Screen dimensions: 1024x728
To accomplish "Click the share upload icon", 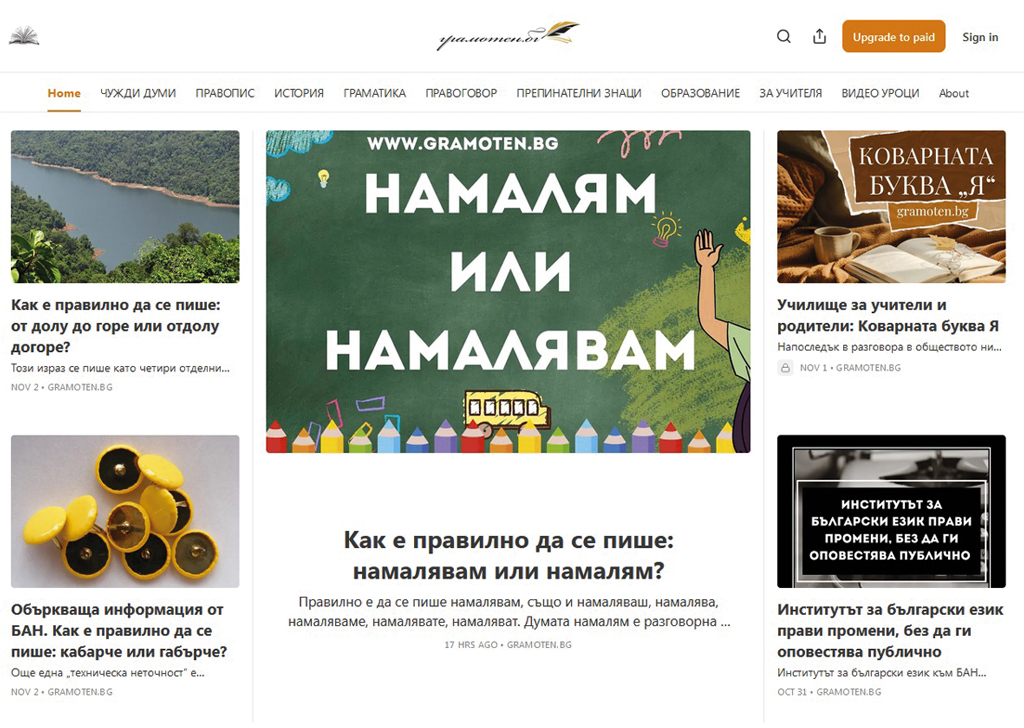I will 820,37.
